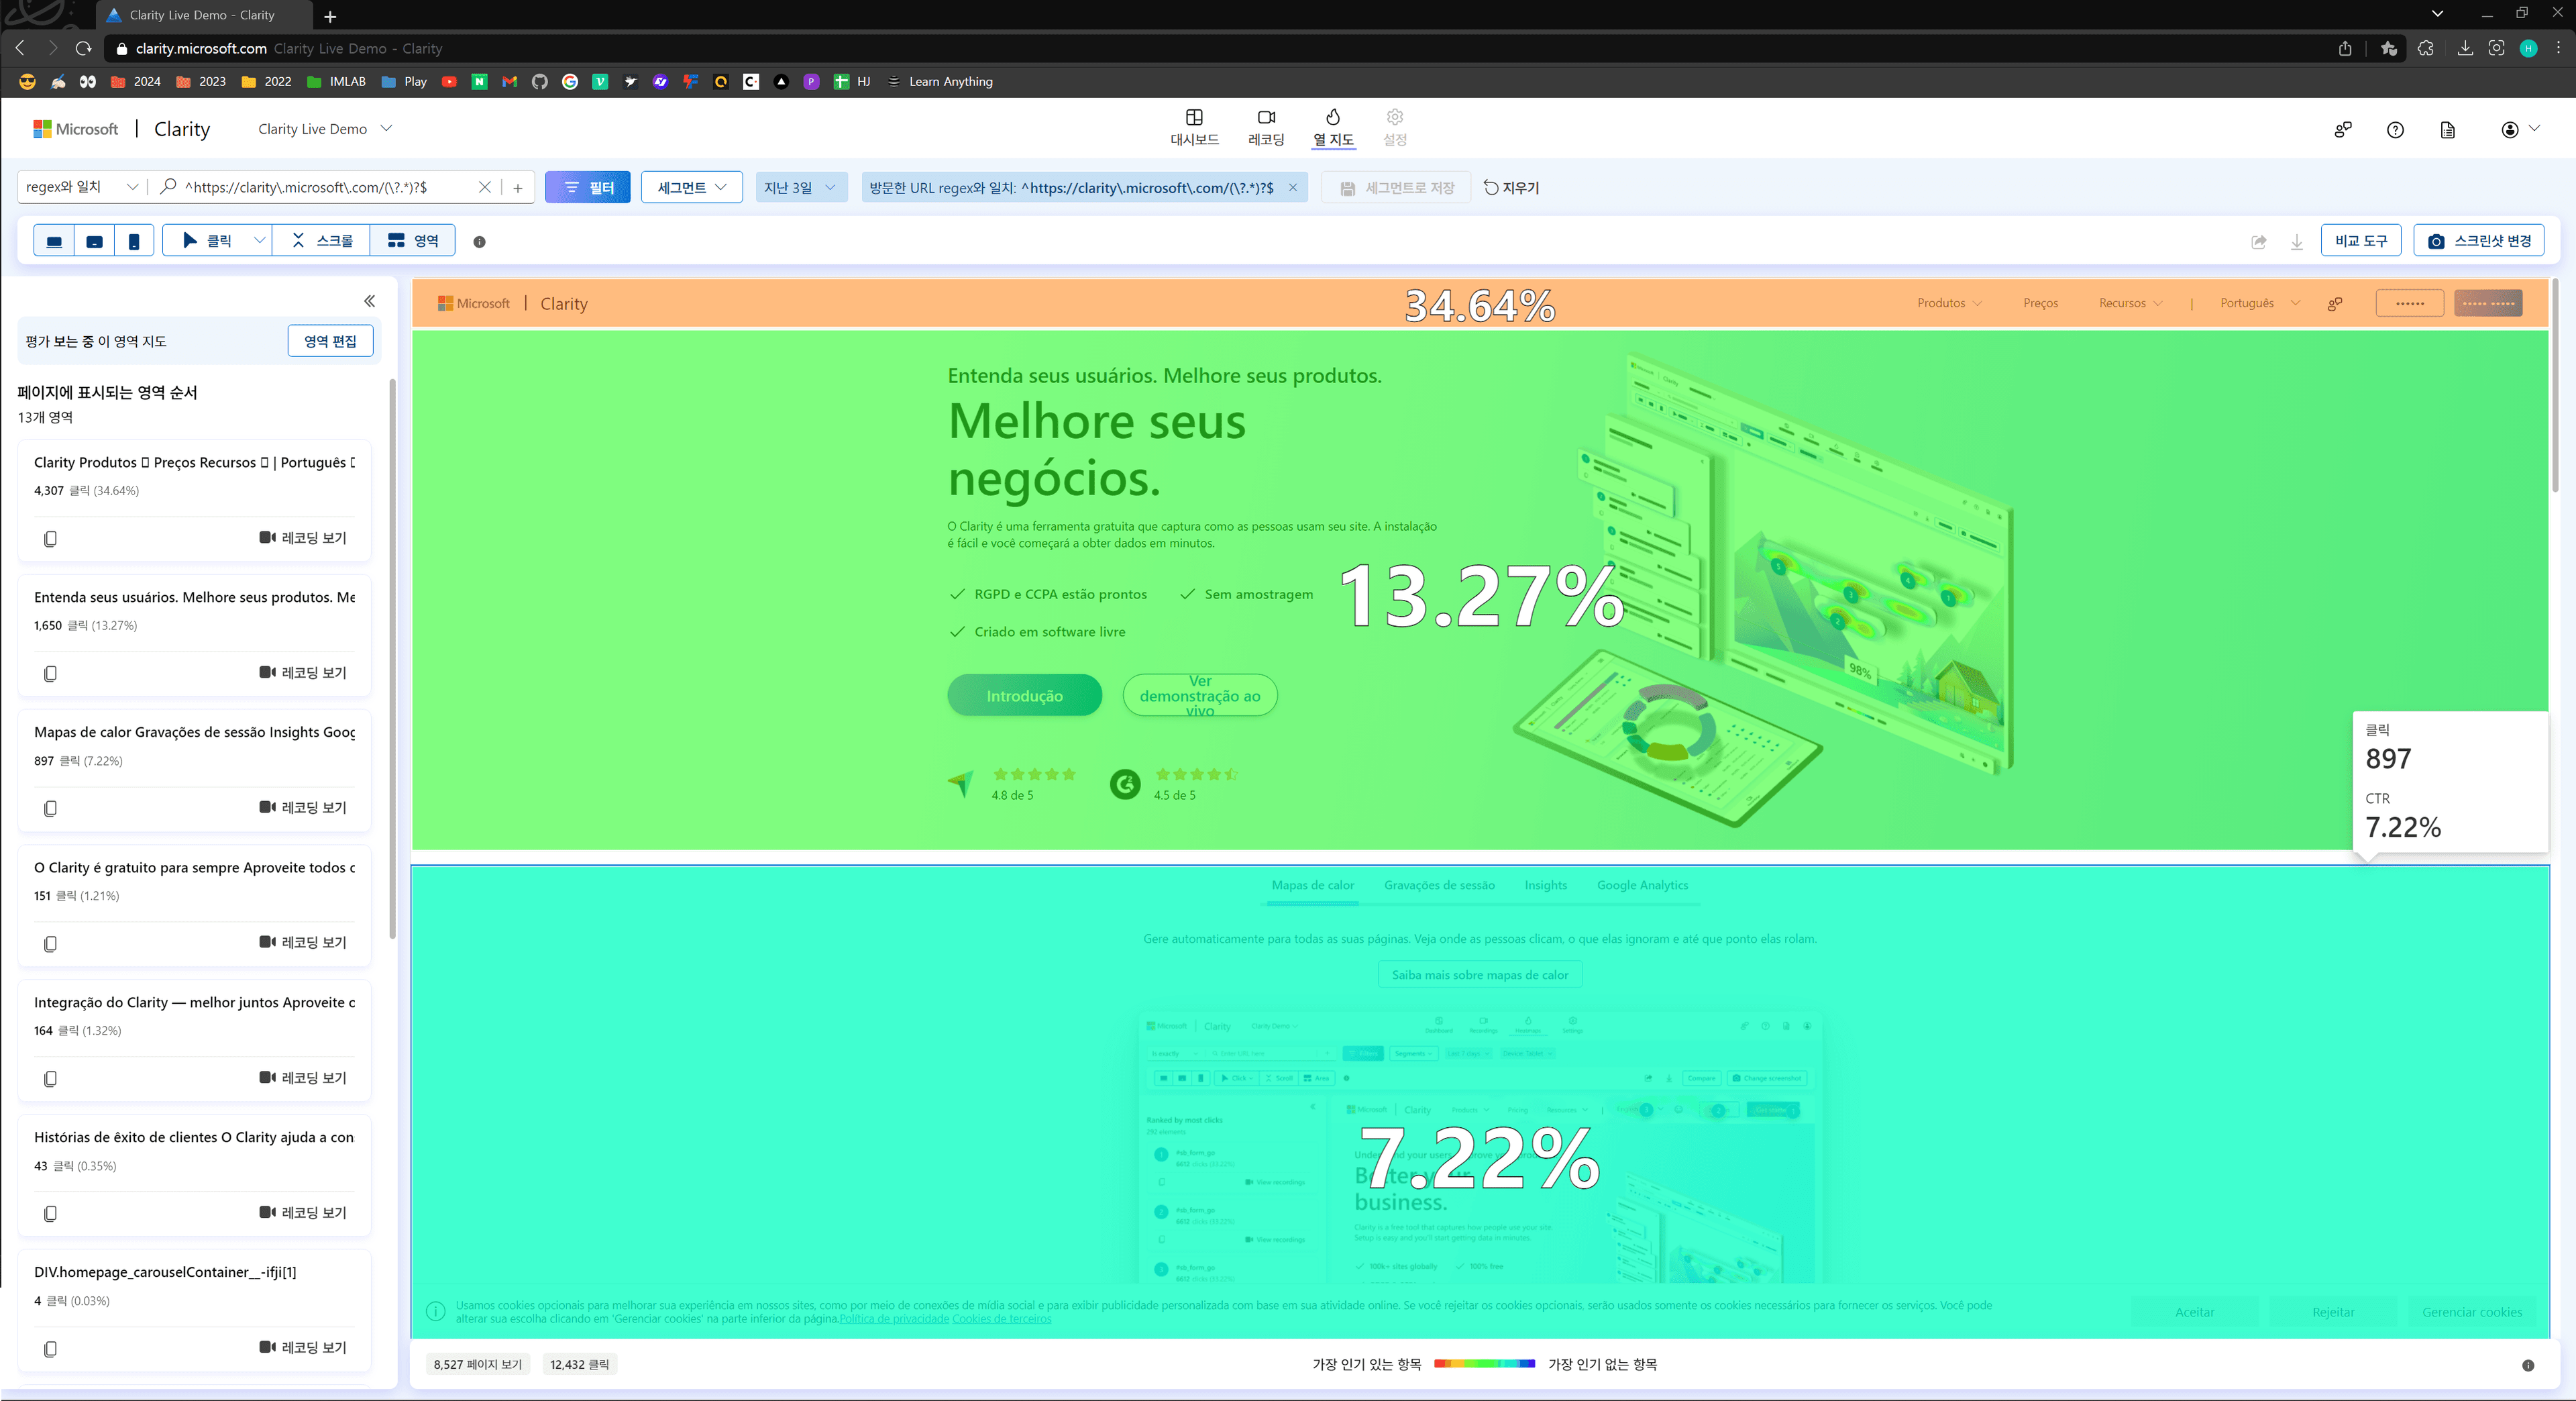
Task: Clear the URL filter input with X
Action: [485, 187]
